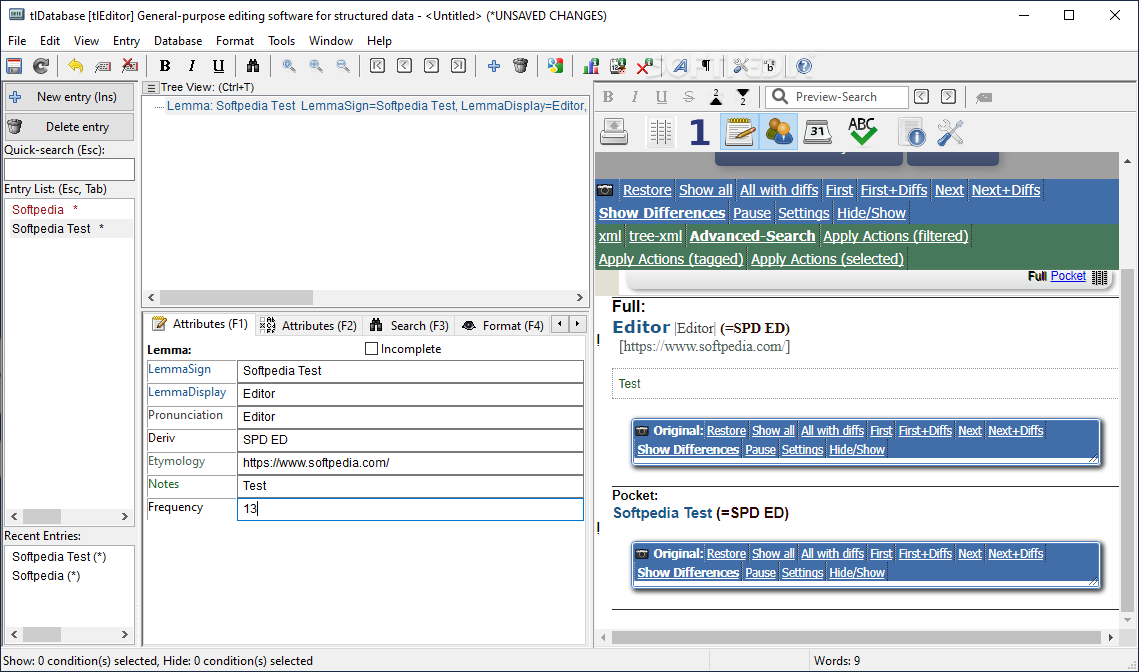Click the calendar 31 icon in preview

coord(818,132)
